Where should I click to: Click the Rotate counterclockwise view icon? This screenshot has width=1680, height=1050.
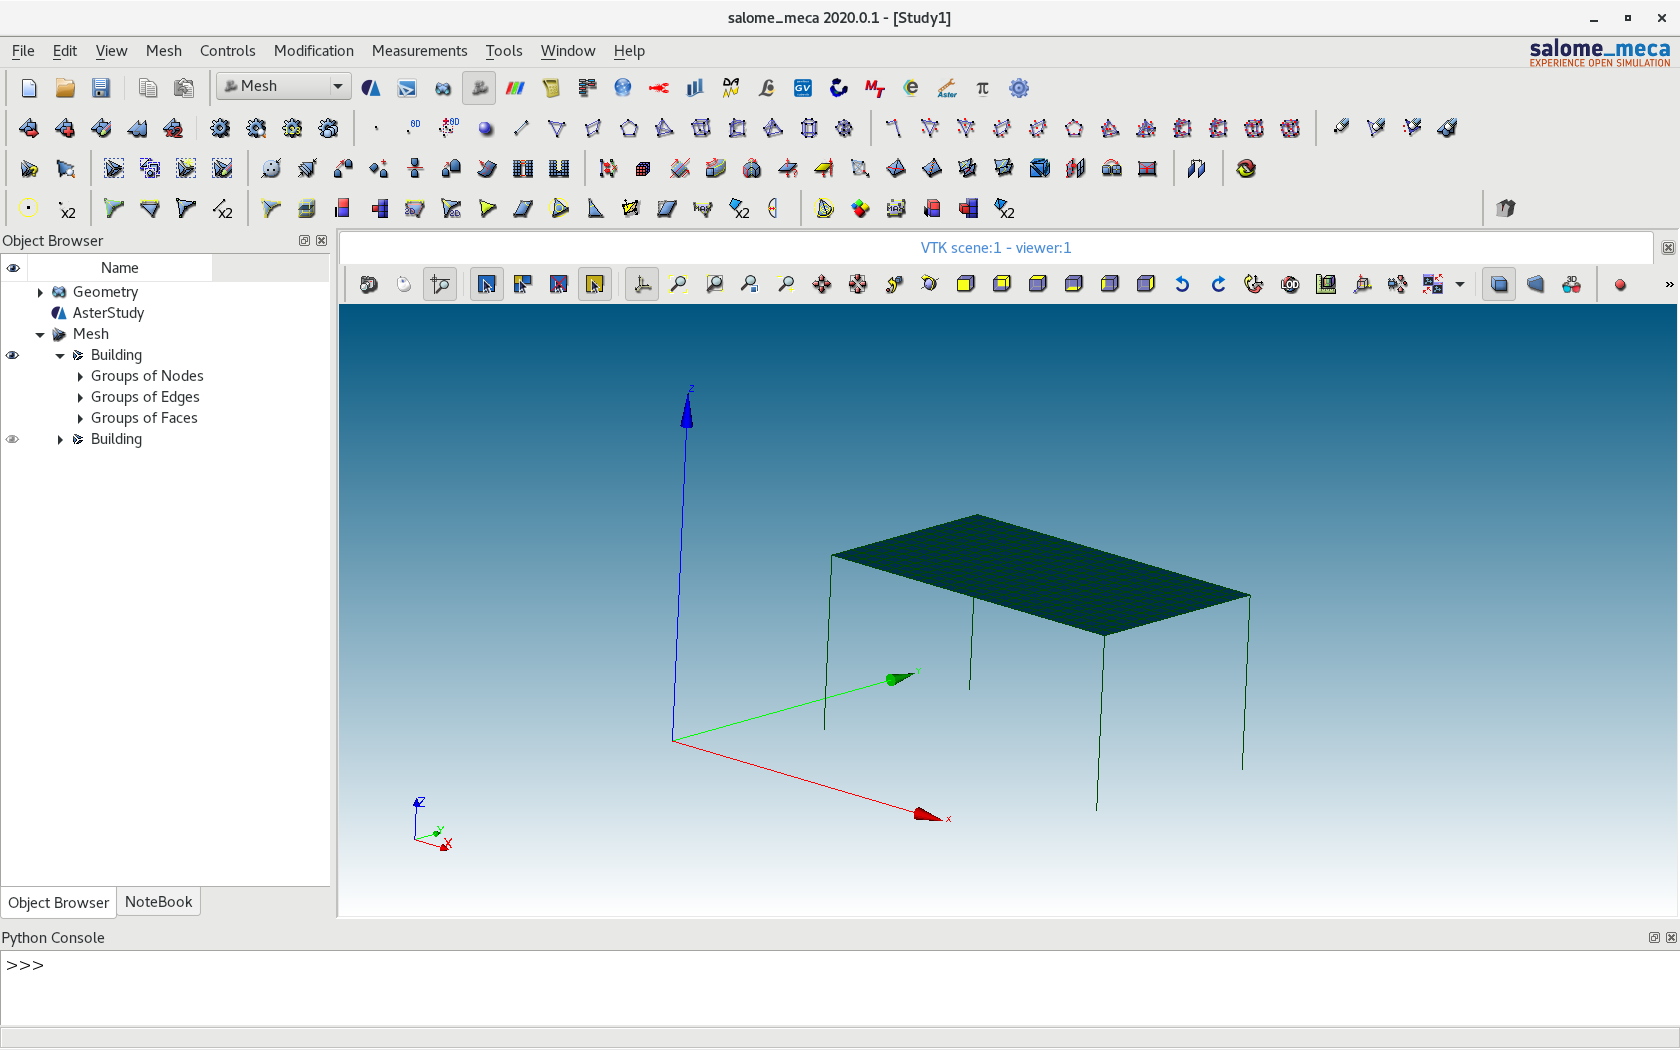click(x=1182, y=285)
